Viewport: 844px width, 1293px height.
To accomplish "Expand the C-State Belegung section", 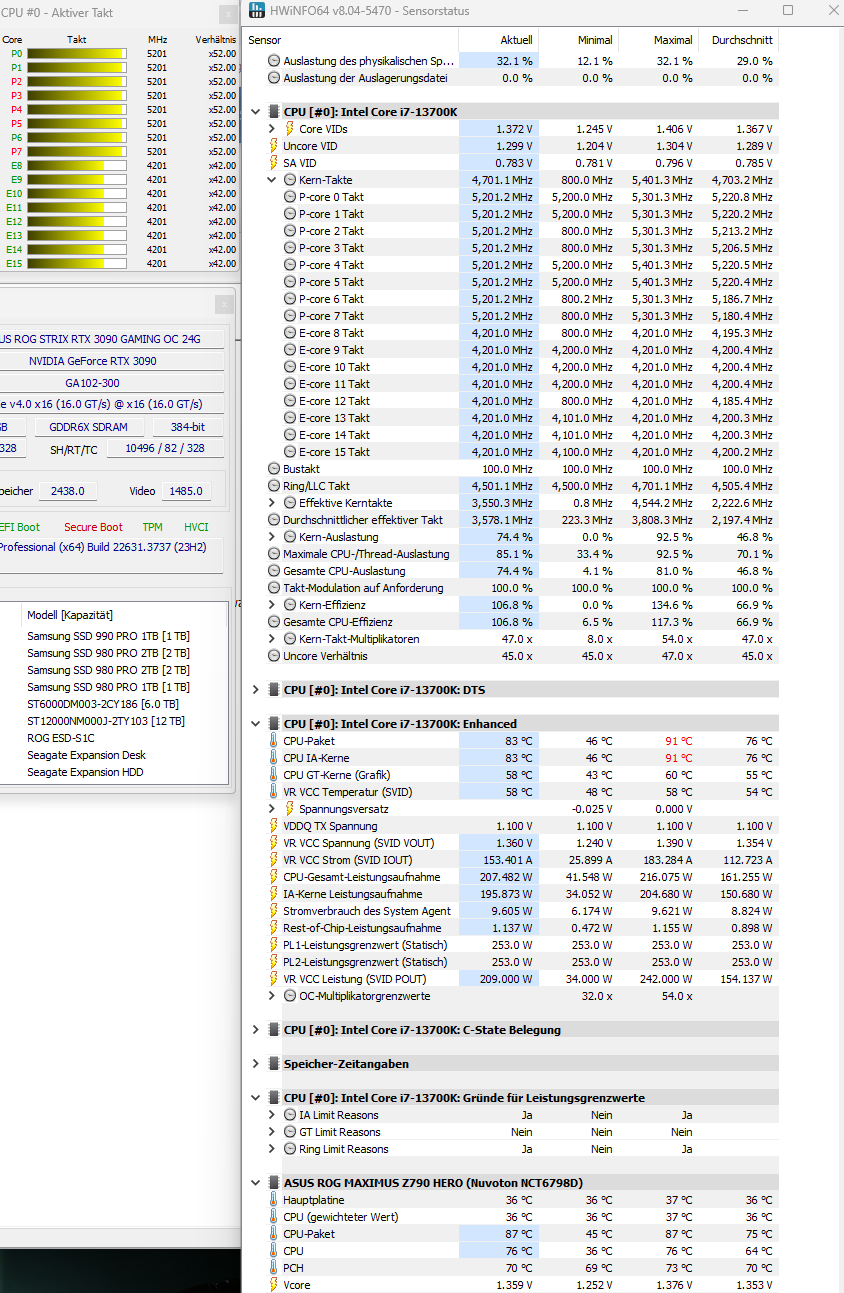I will coord(256,1030).
